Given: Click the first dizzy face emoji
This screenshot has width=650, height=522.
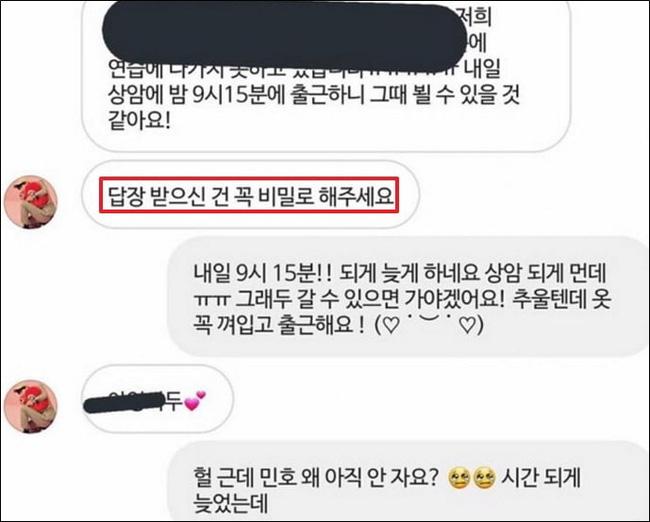Looking at the screenshot, I should pos(460,479).
